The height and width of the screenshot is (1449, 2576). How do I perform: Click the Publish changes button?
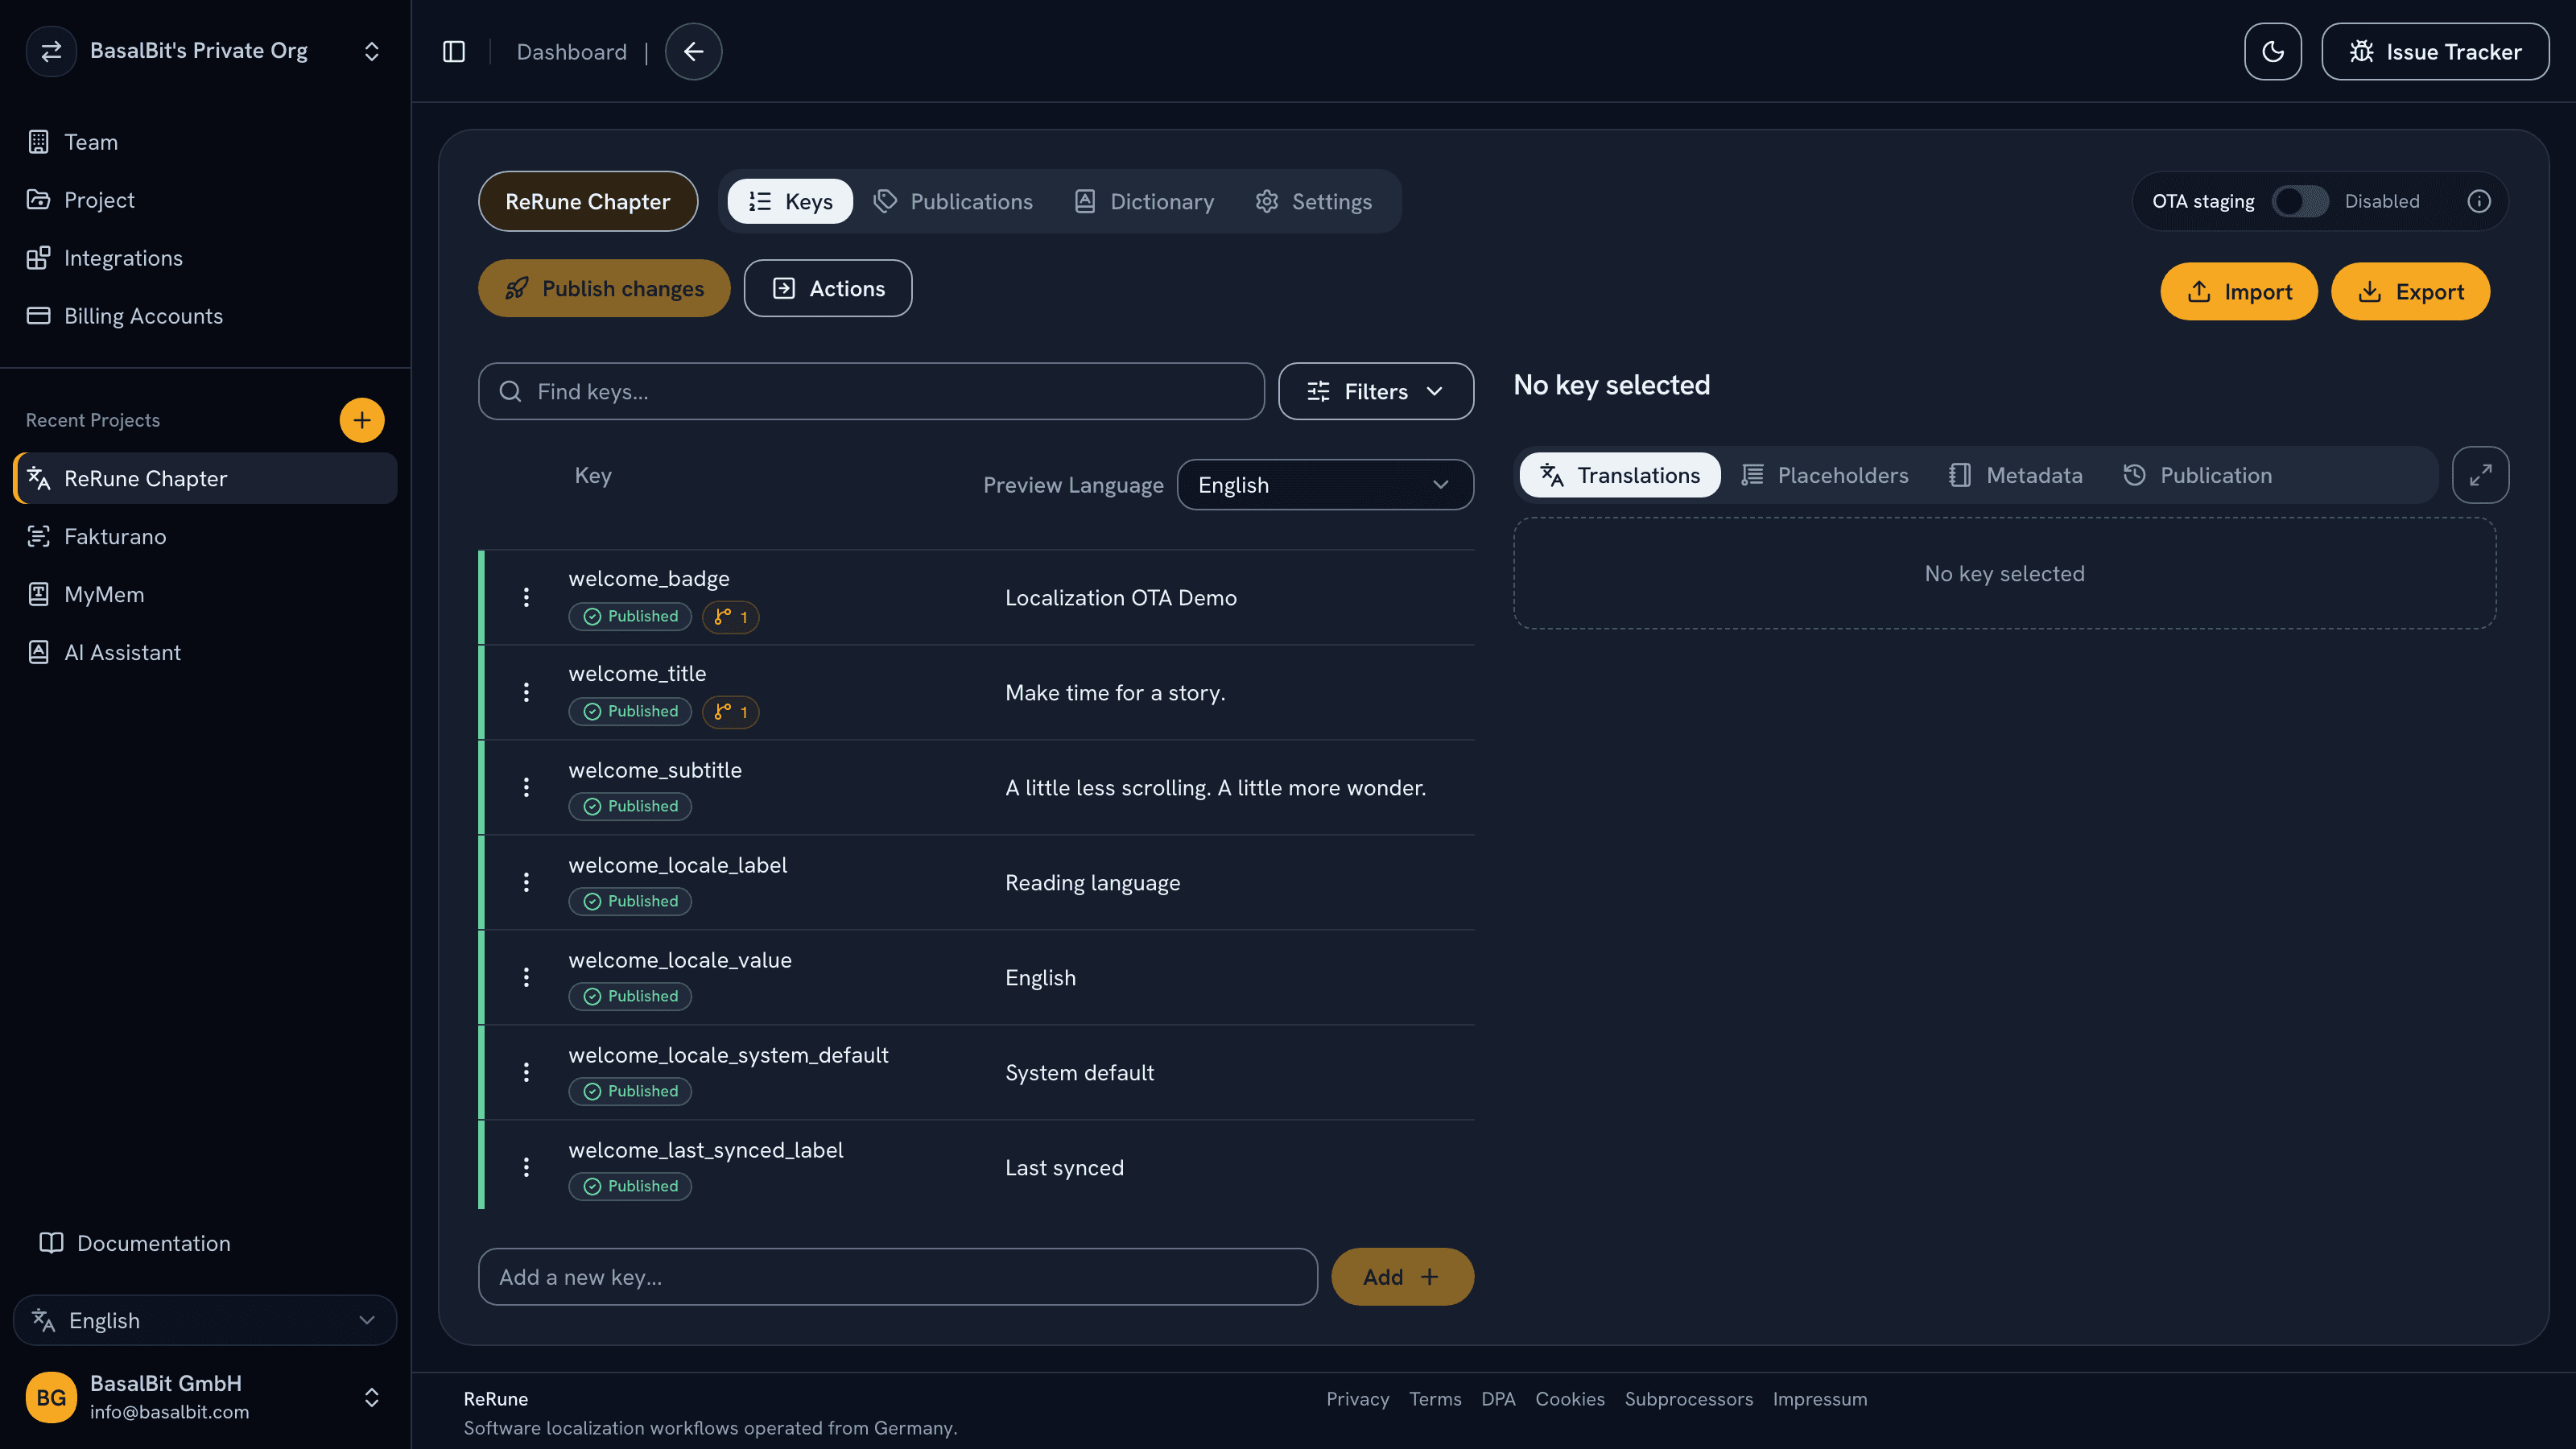pos(604,288)
